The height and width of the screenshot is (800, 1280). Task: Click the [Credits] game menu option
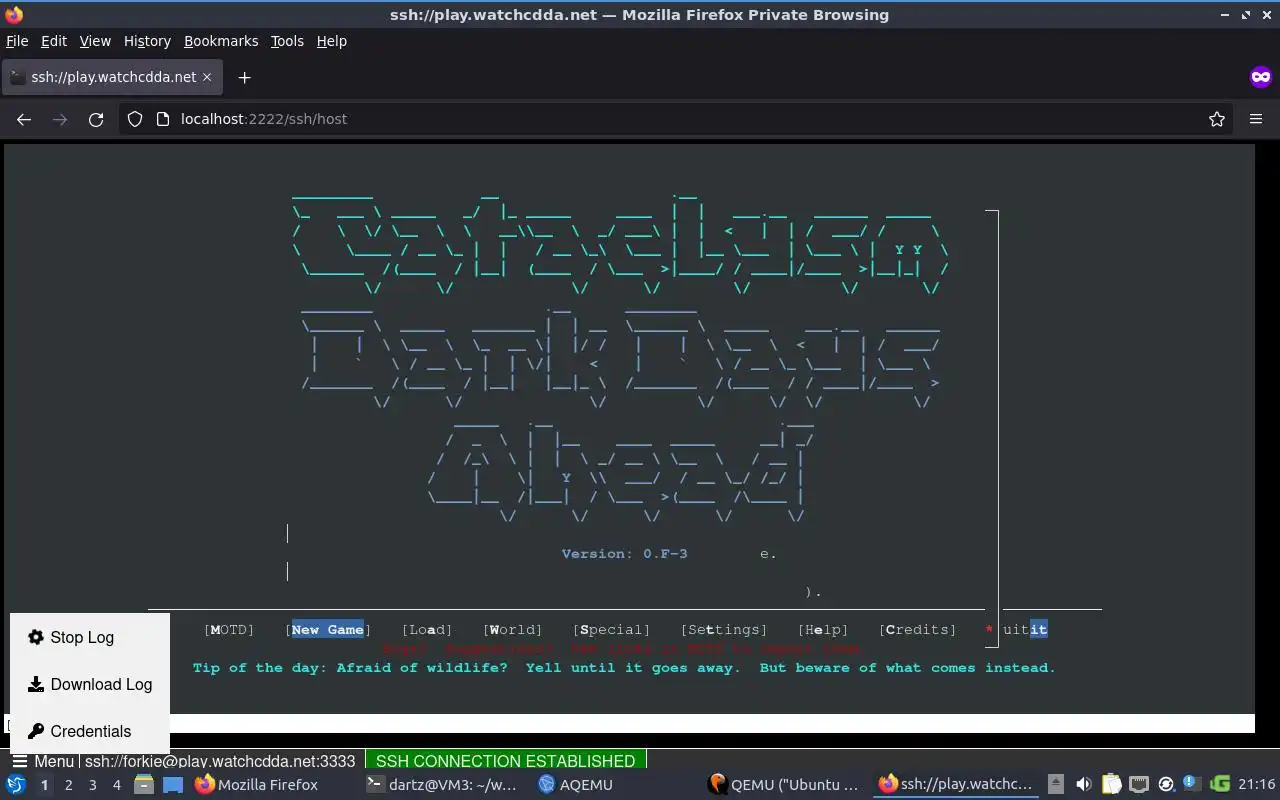pyautogui.click(x=917, y=629)
